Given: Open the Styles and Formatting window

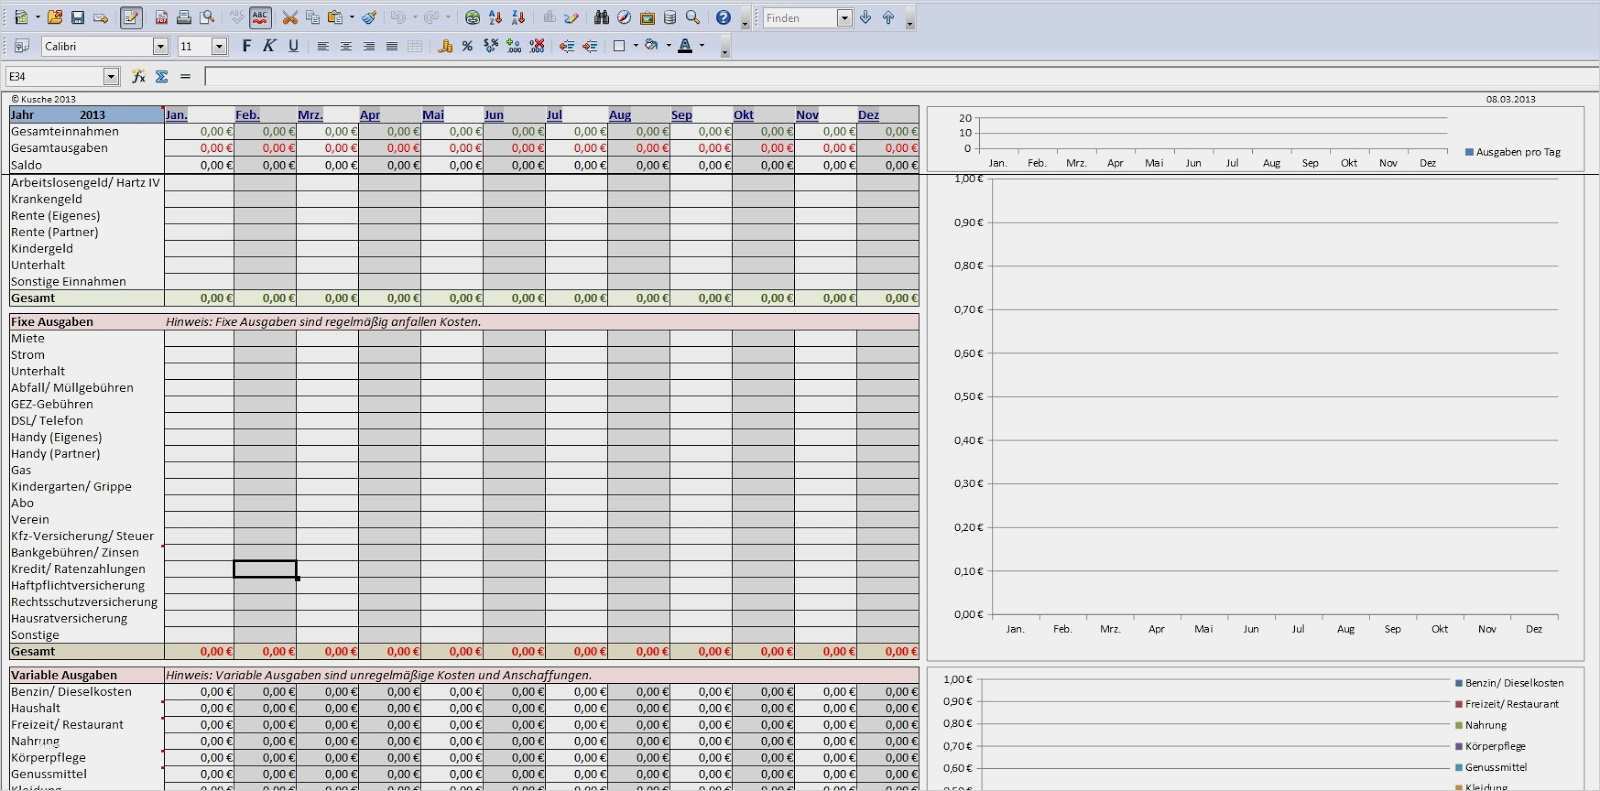Looking at the screenshot, I should tap(21, 46).
